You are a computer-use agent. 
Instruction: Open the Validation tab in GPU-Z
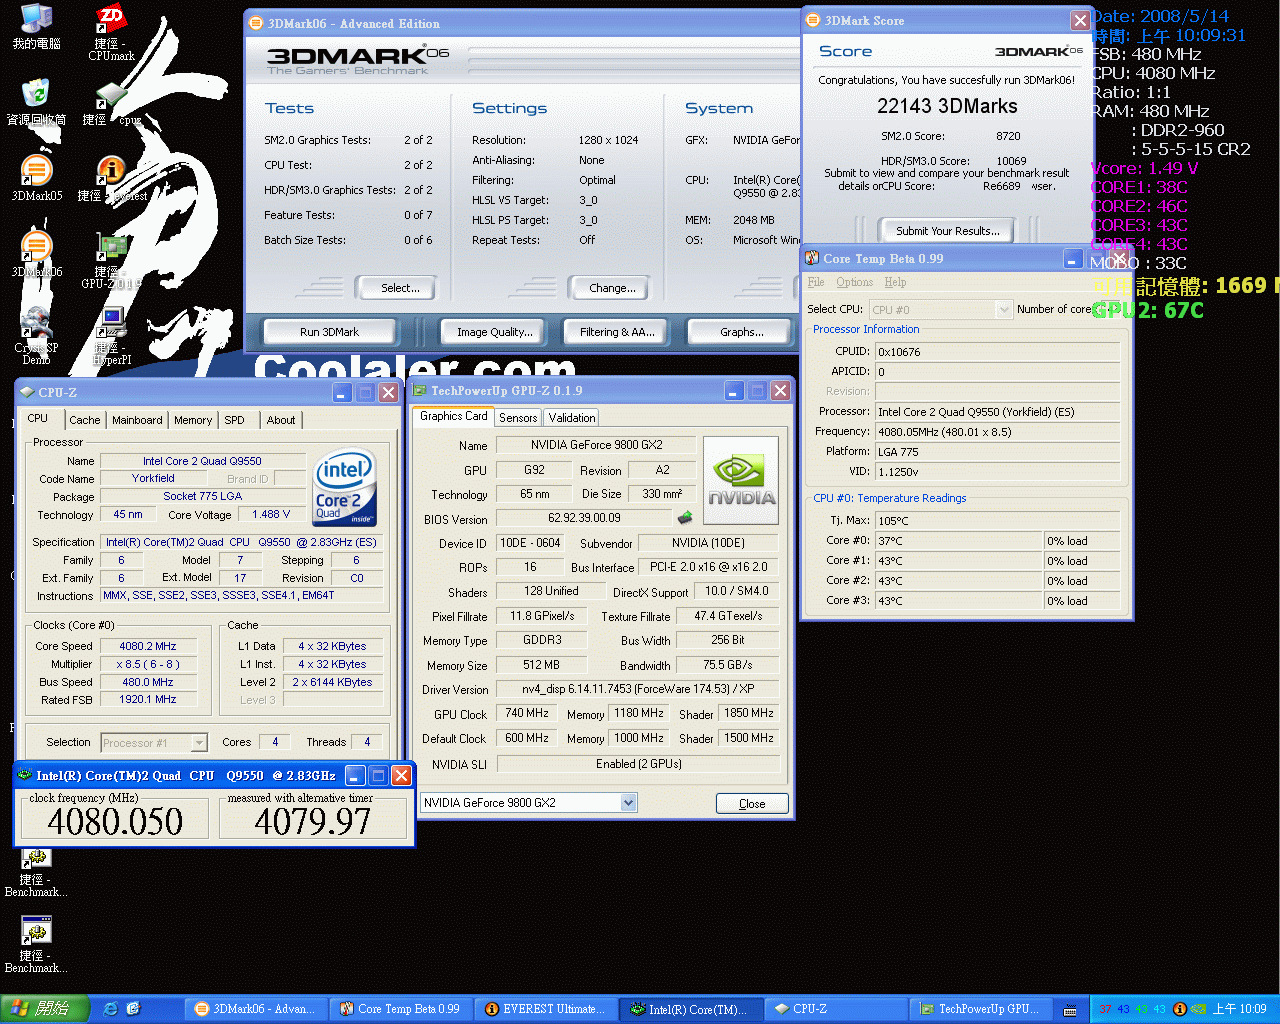pyautogui.click(x=572, y=418)
